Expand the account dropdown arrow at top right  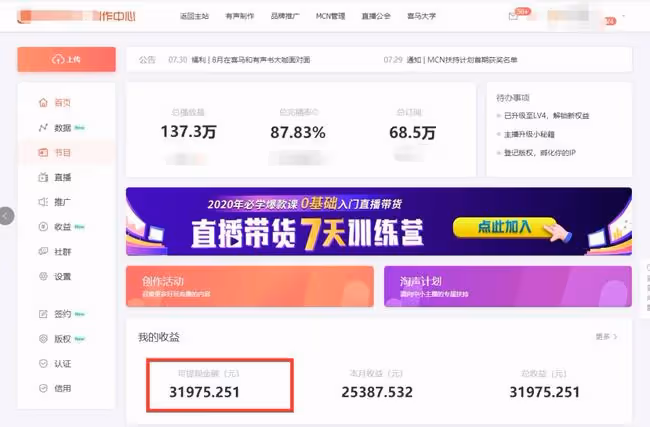pyautogui.click(x=623, y=17)
